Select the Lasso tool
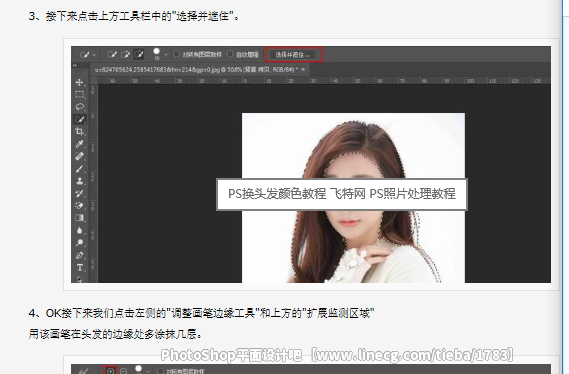 pos(79,107)
